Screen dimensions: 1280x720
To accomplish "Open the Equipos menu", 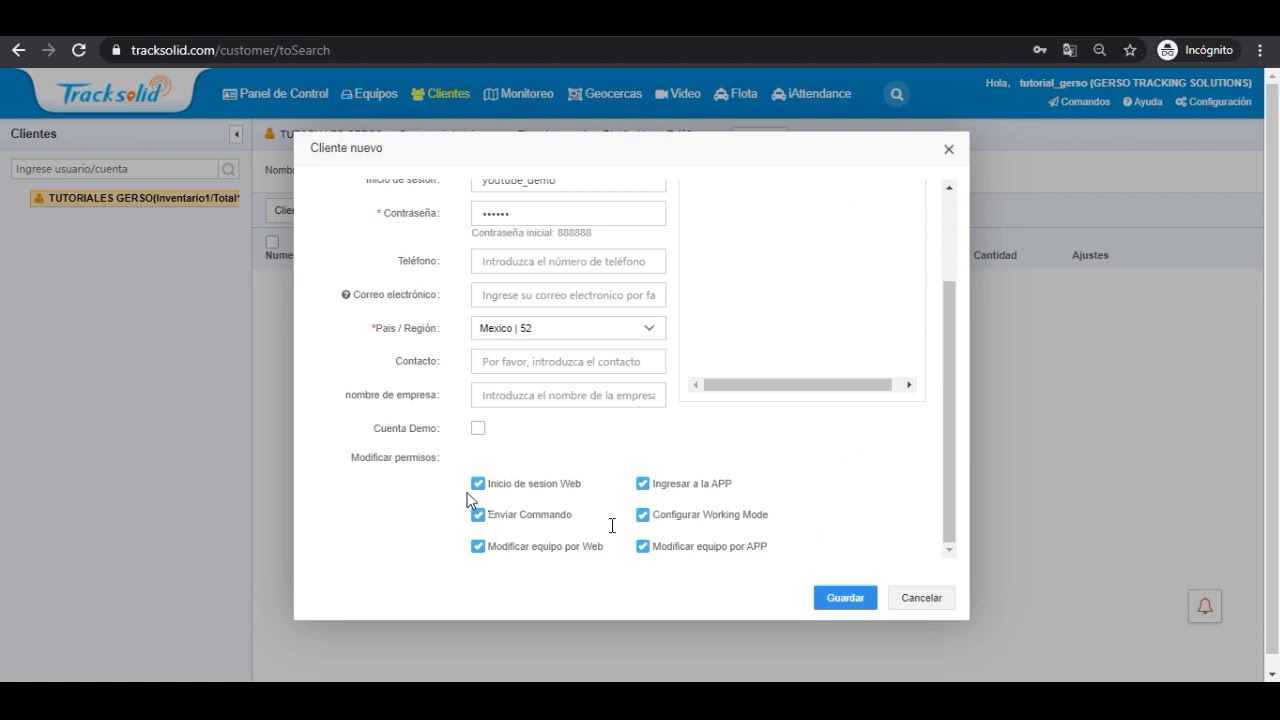I will click(x=369, y=94).
